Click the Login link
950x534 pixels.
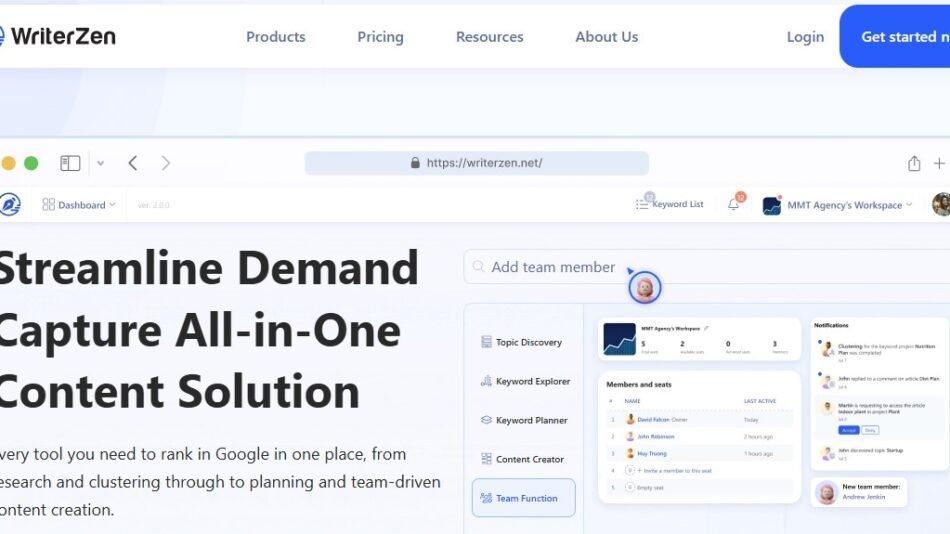coord(805,37)
